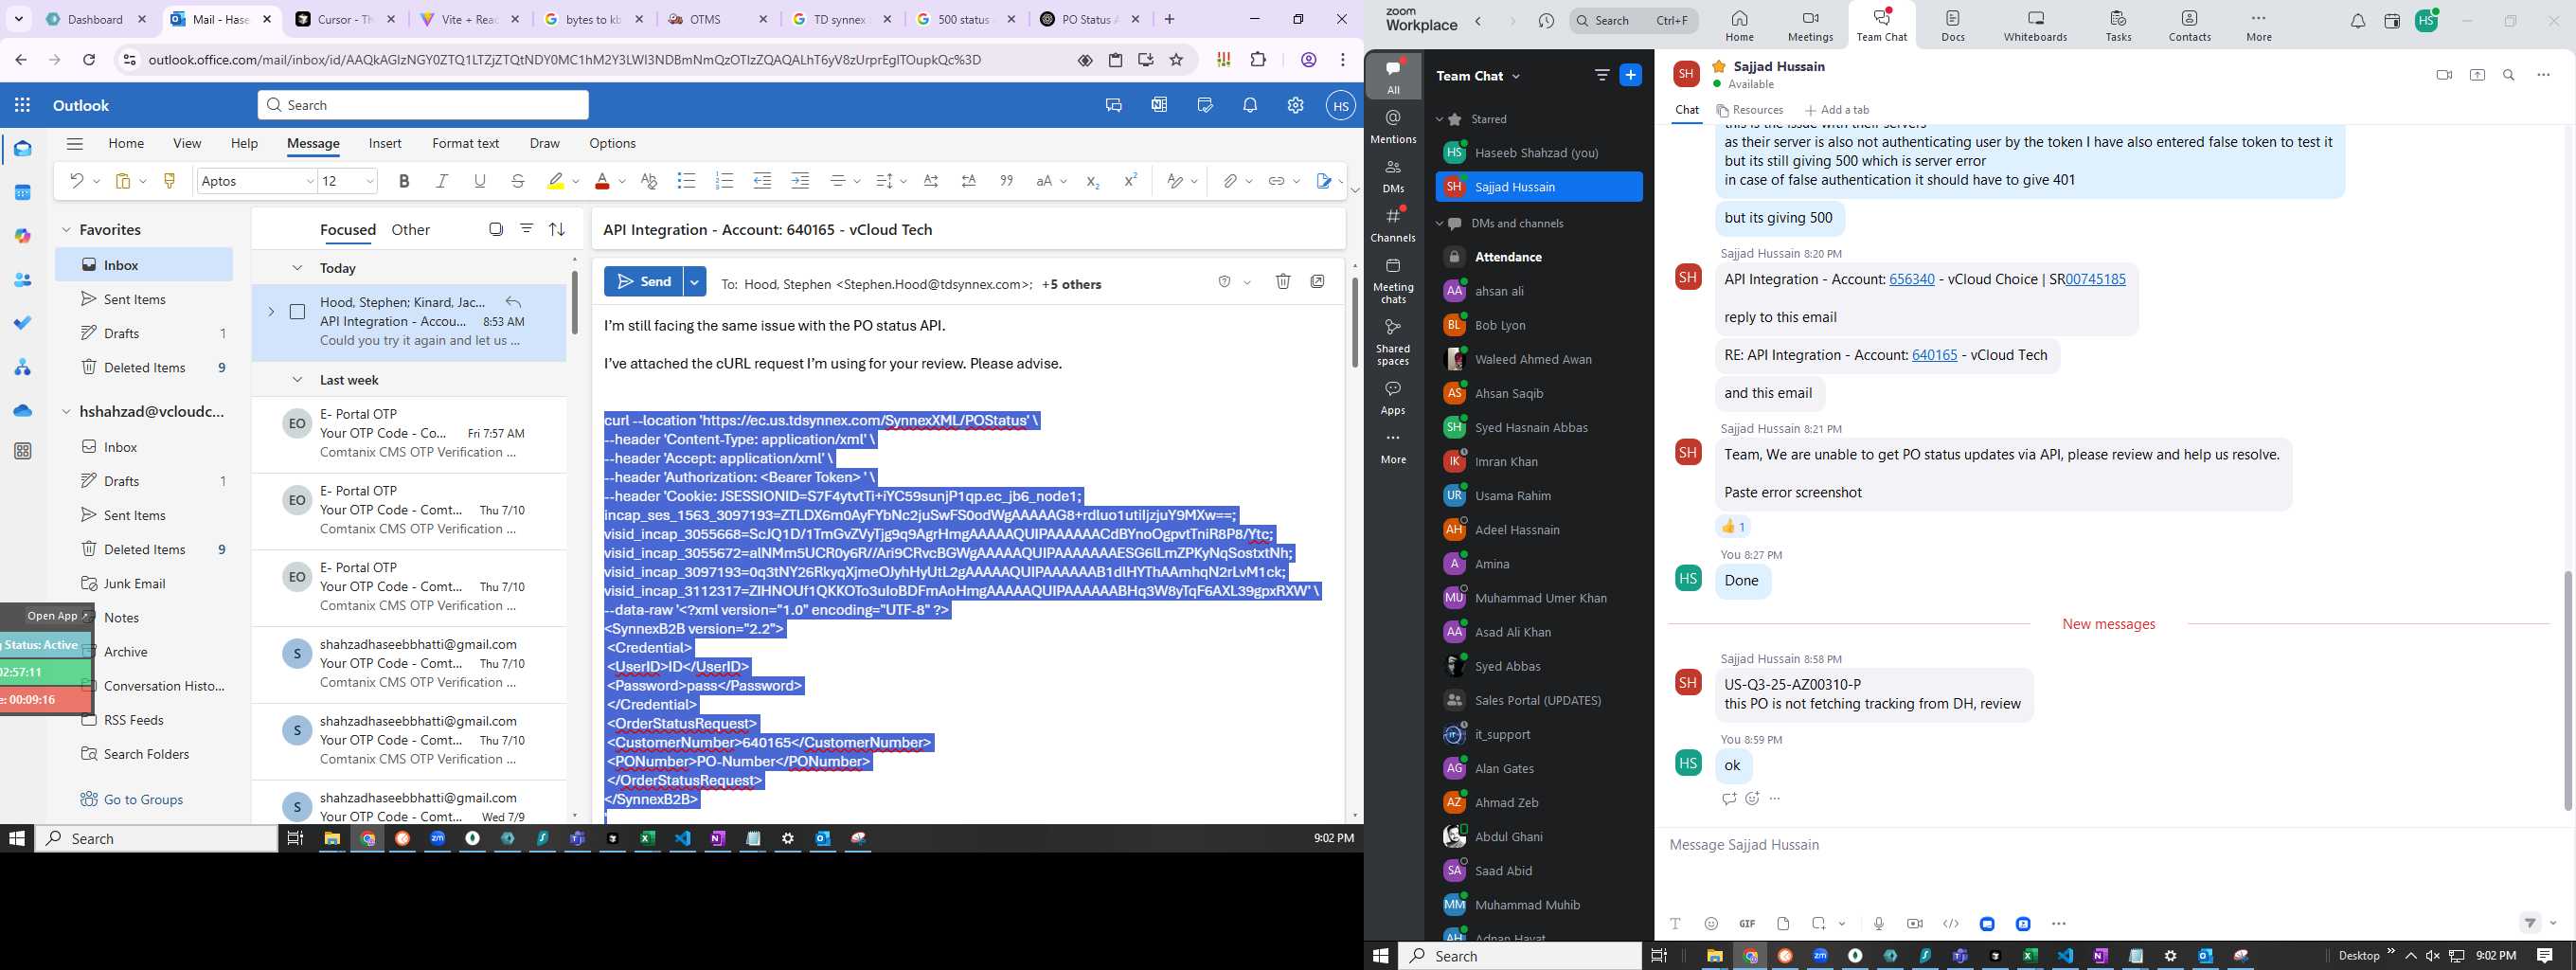Open Send options dropdown arrow
The width and height of the screenshot is (2576, 970).
pos(694,282)
